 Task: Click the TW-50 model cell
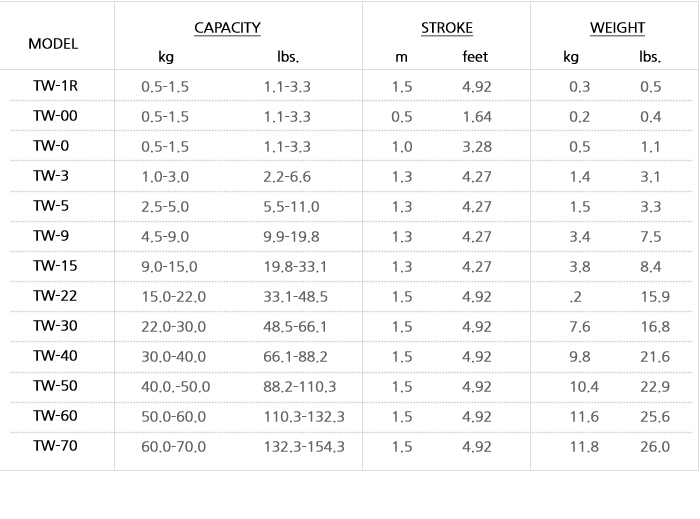coord(55,386)
